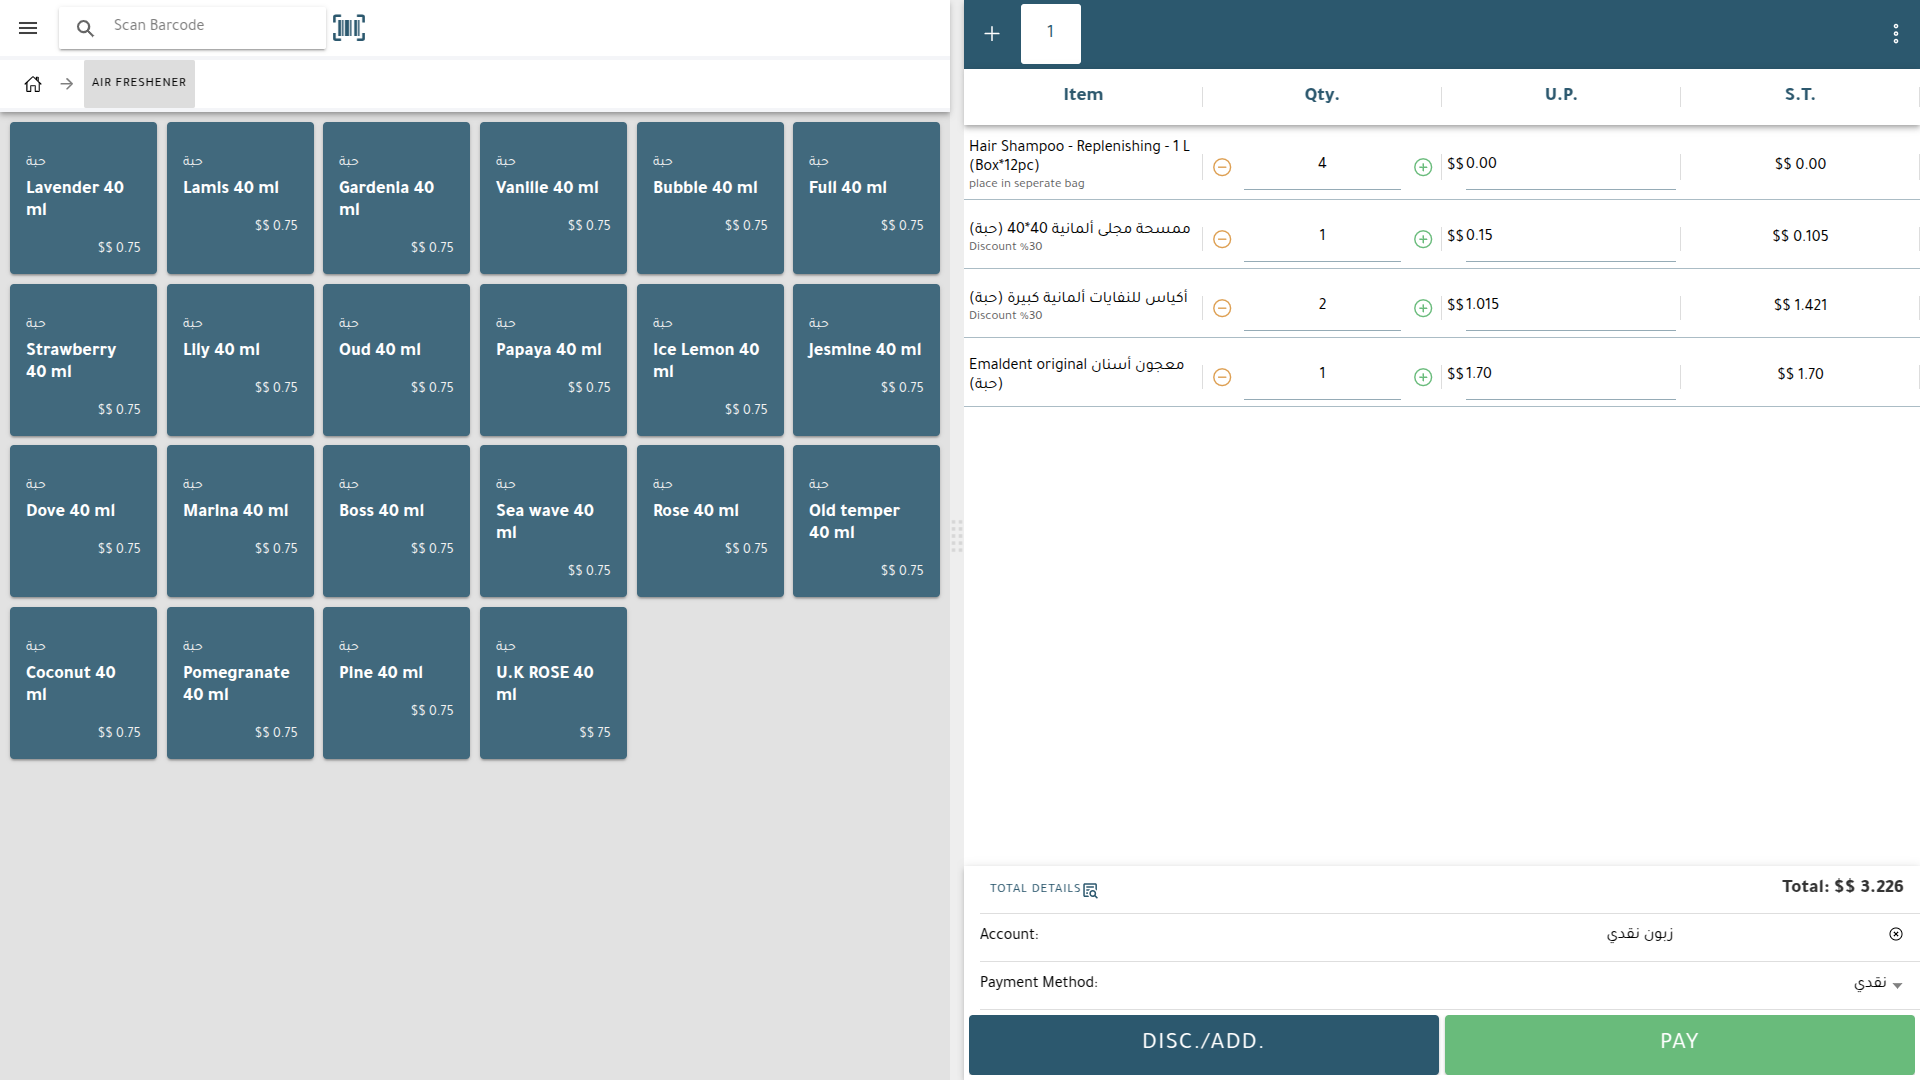
Task: Add U.K ROSE 40 ml product
Action: tap(553, 683)
